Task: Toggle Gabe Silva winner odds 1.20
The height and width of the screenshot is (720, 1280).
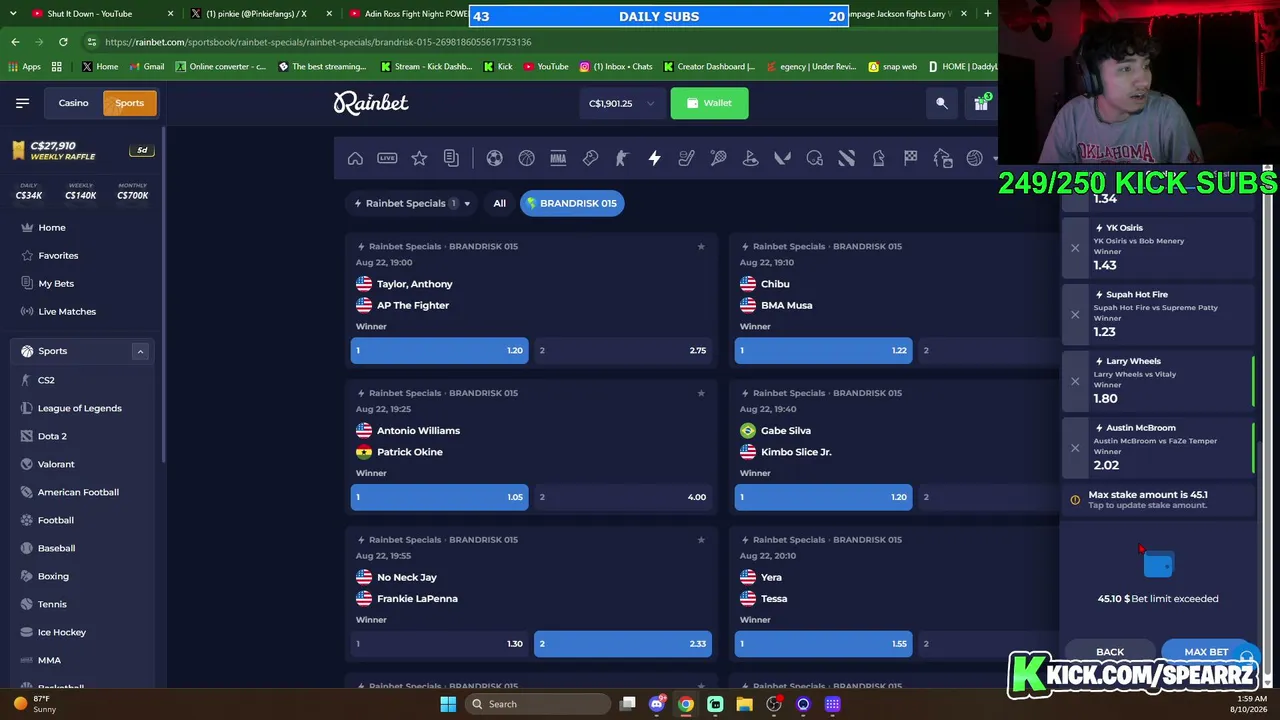Action: click(x=823, y=497)
